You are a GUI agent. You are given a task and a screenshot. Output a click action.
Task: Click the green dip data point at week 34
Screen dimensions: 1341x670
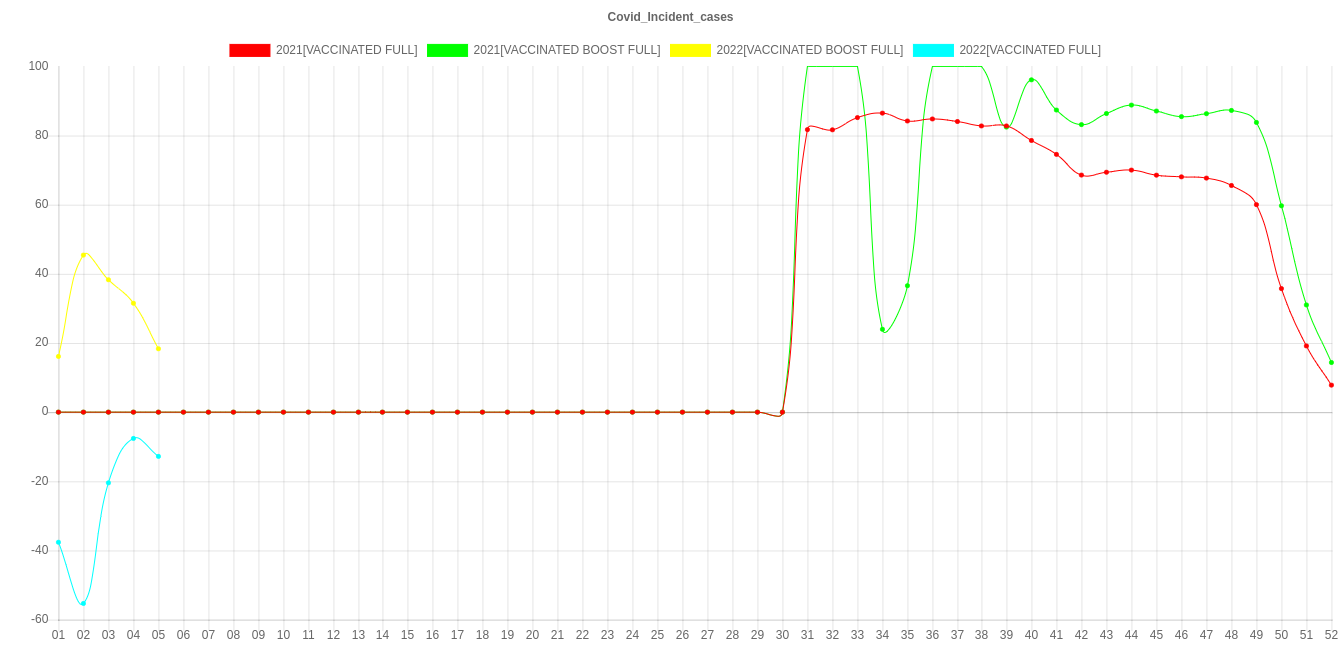pyautogui.click(x=882, y=330)
